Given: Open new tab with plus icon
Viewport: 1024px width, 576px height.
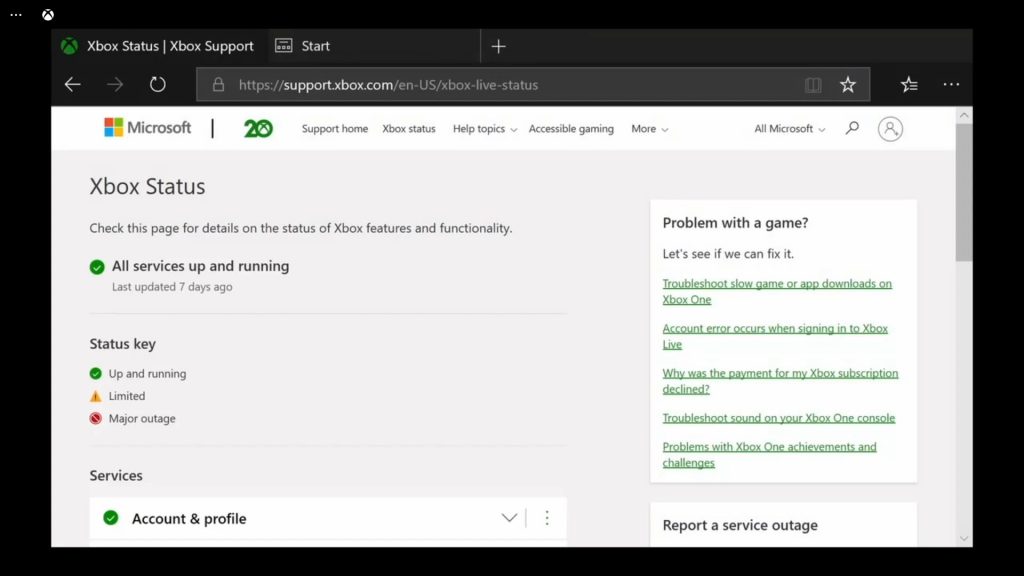Looking at the screenshot, I should pos(498,46).
